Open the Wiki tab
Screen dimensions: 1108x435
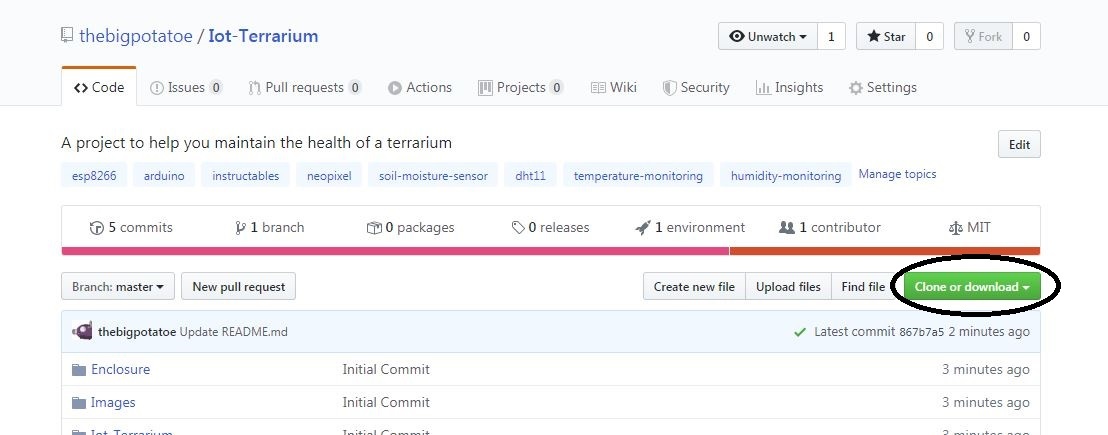click(x=613, y=88)
